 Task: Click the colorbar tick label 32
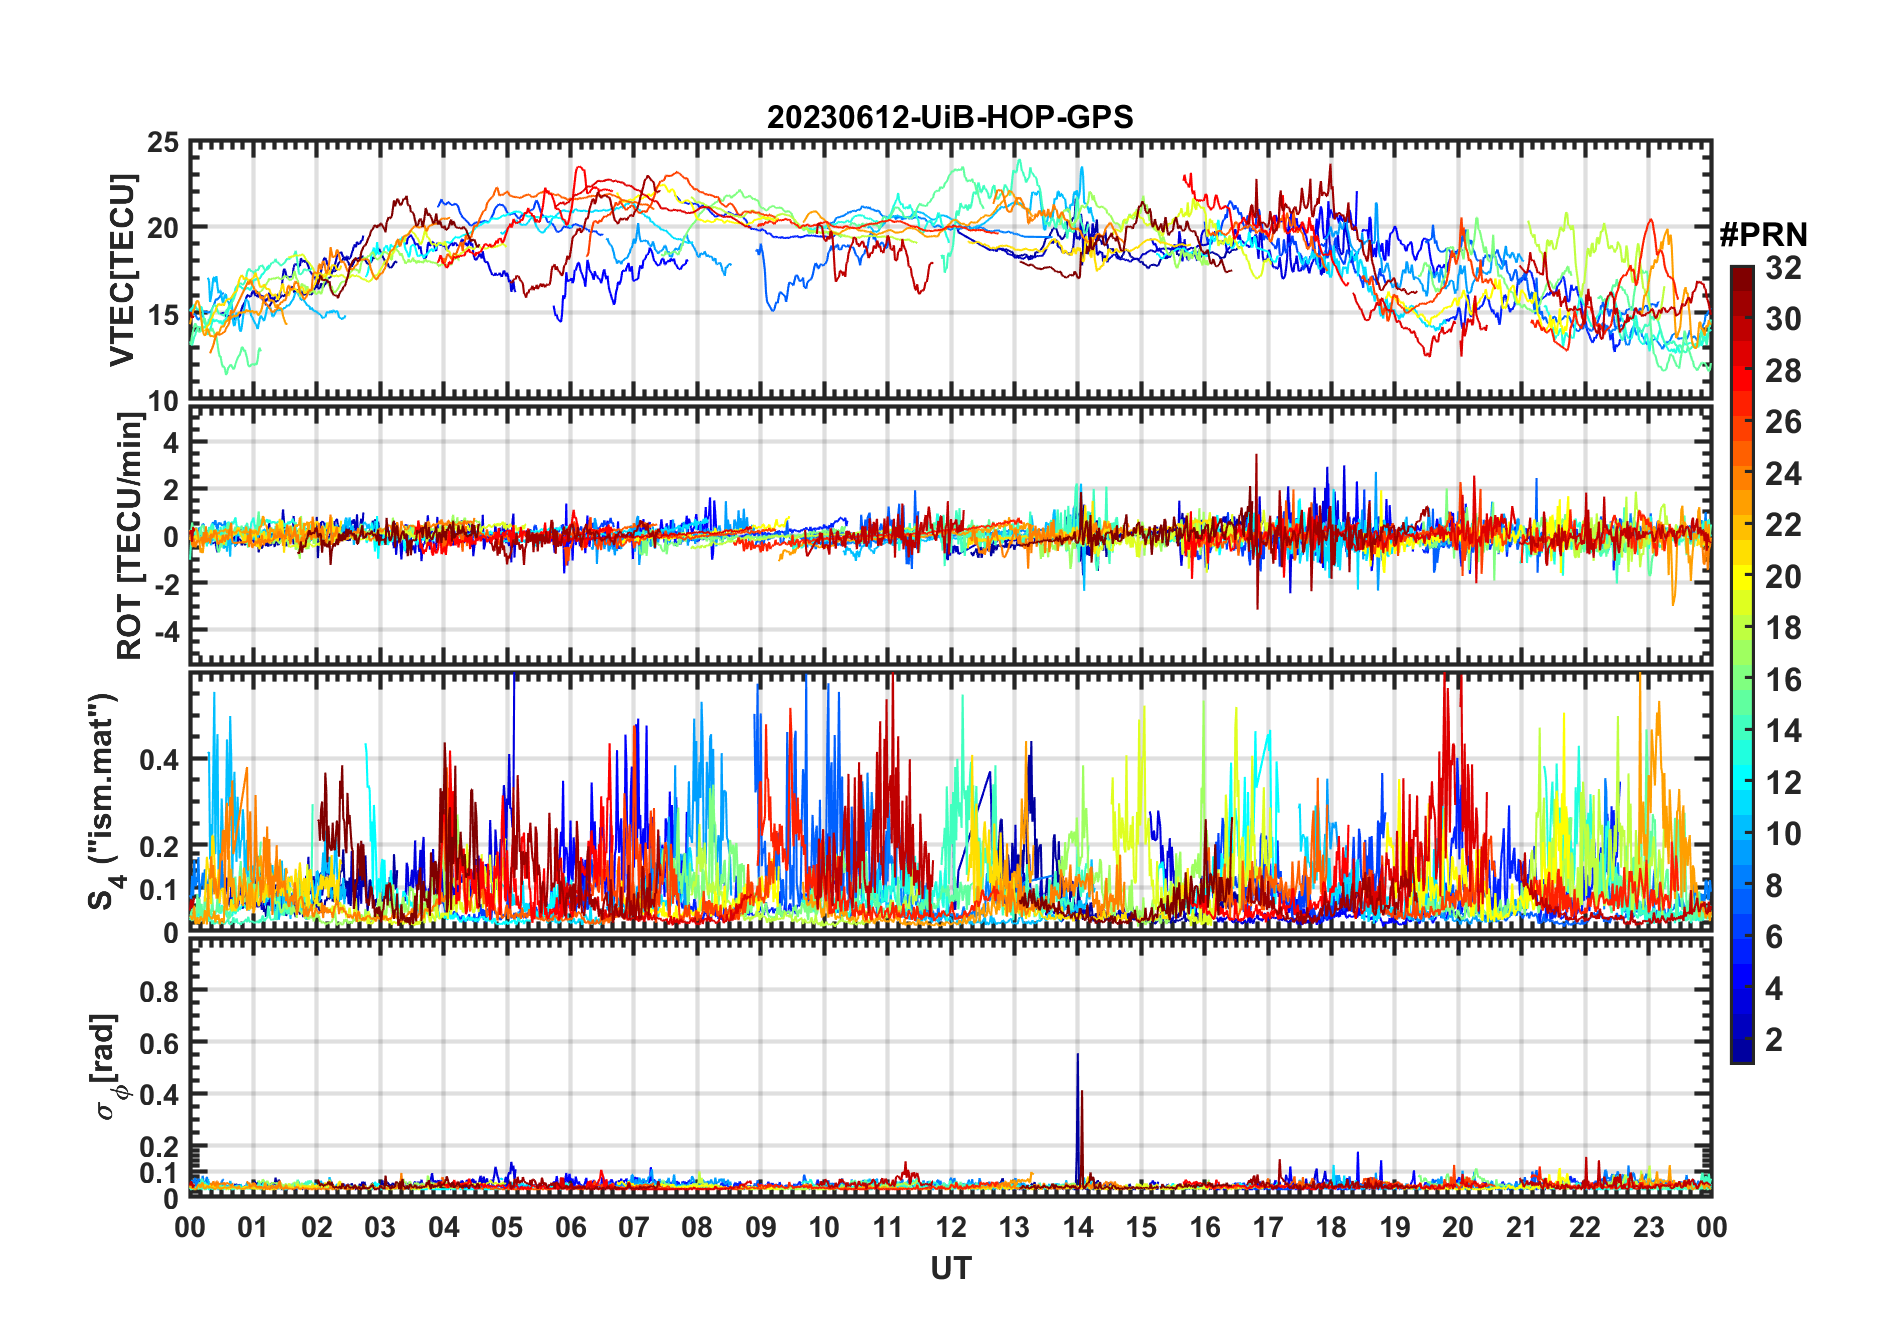1783,268
